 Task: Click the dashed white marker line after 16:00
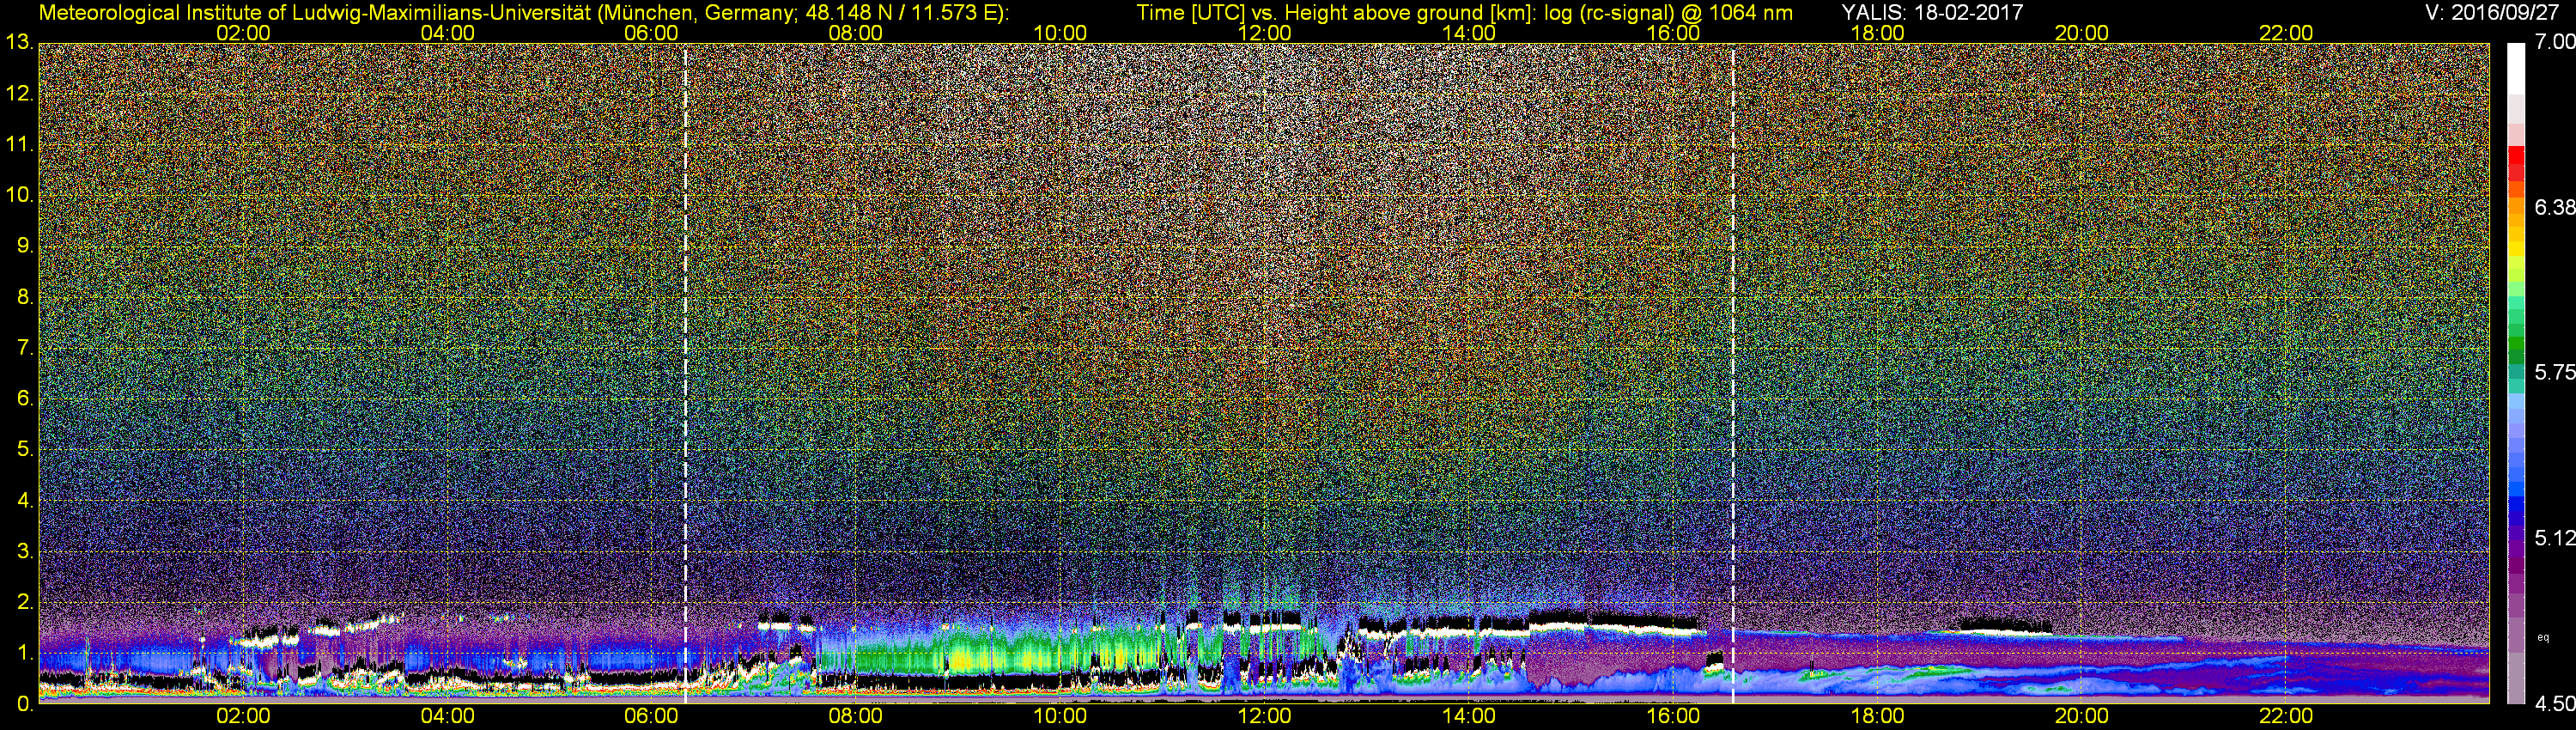click(1733, 373)
